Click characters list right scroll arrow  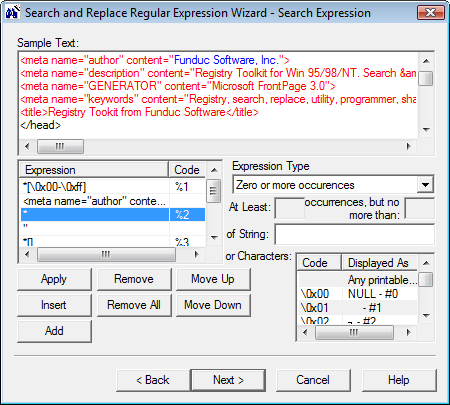point(409,332)
